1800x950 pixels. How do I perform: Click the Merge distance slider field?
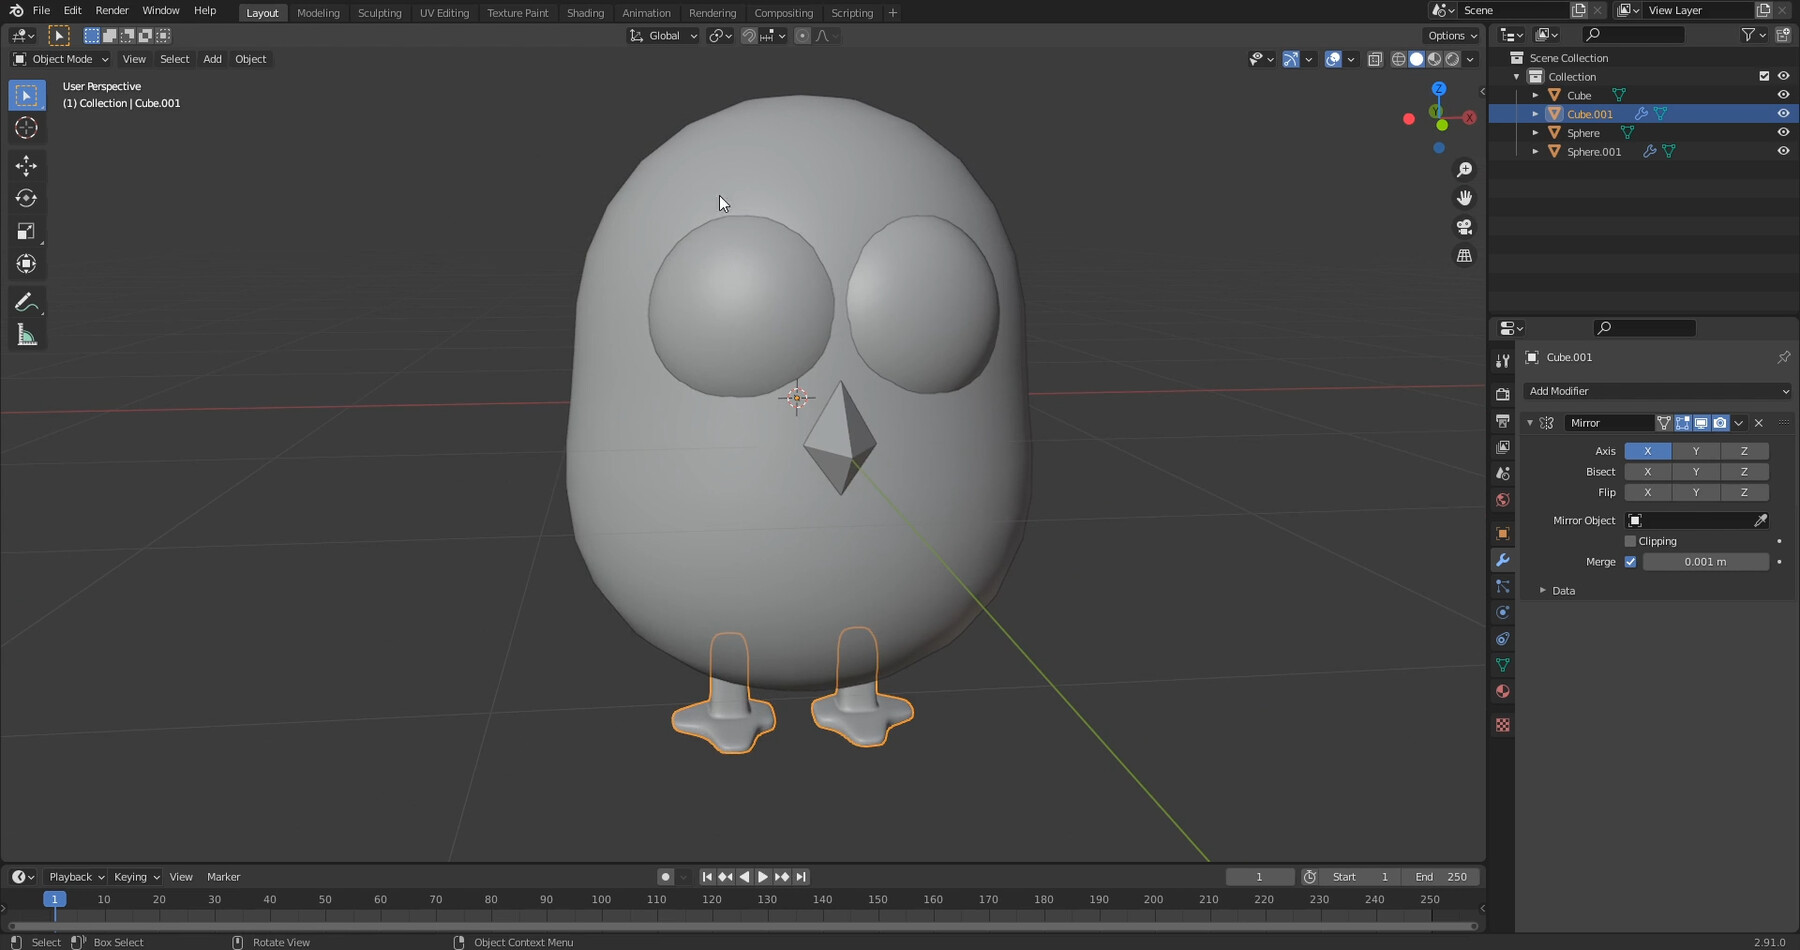click(x=1705, y=561)
